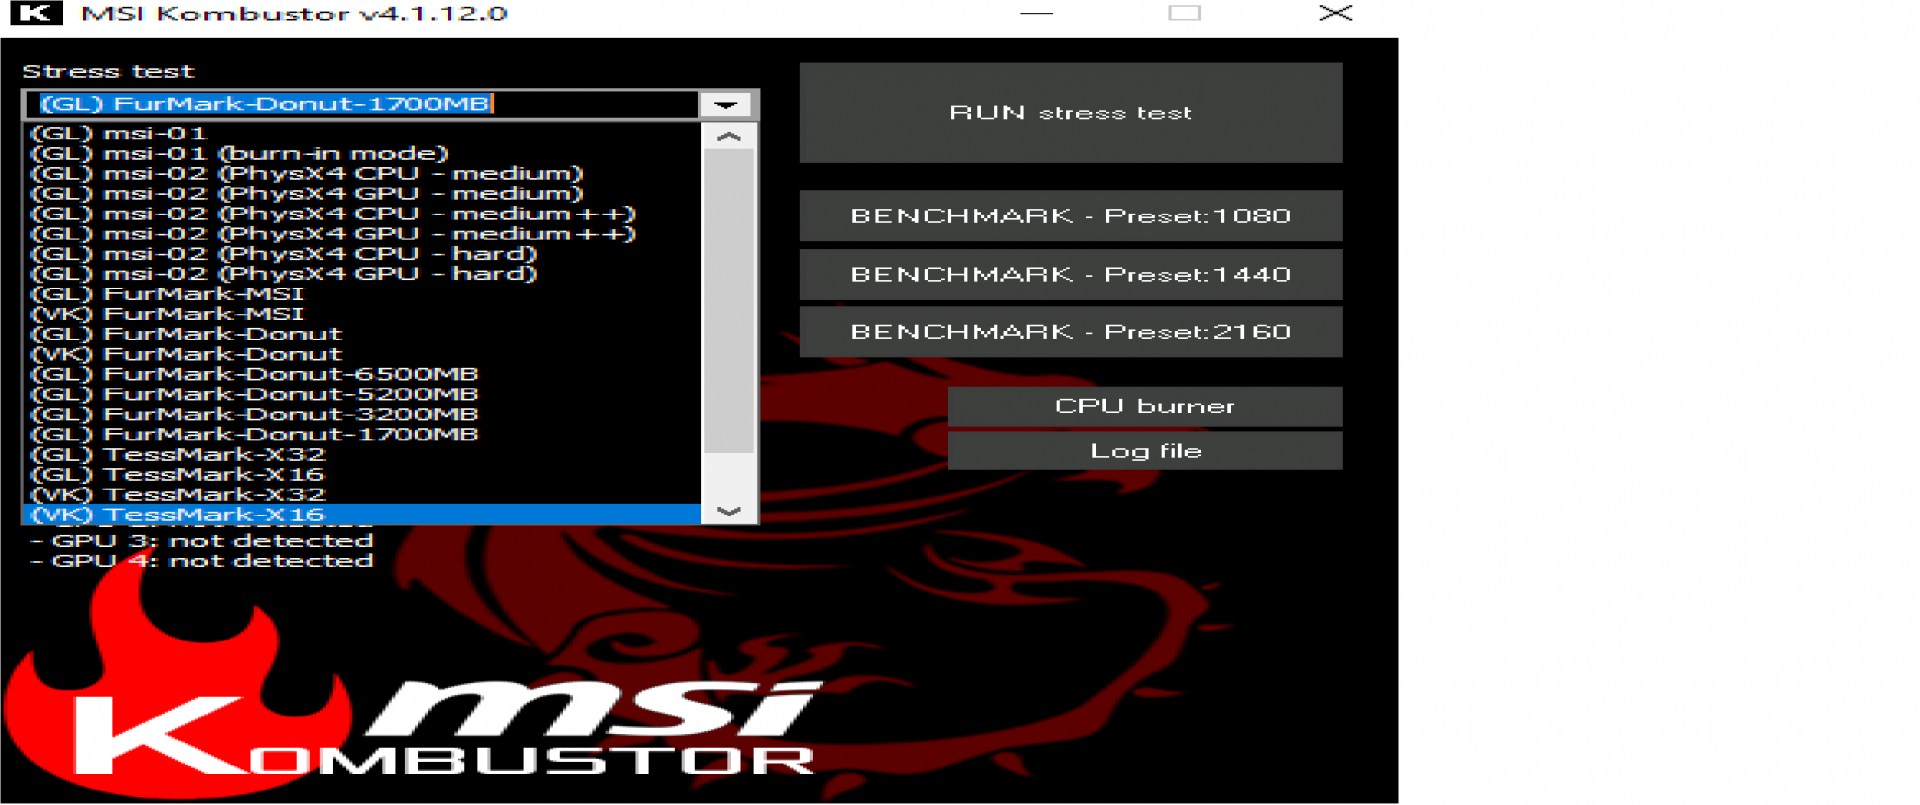
Task: Pick (GL) FurMark-Donut-5200MB
Action: pos(362,394)
